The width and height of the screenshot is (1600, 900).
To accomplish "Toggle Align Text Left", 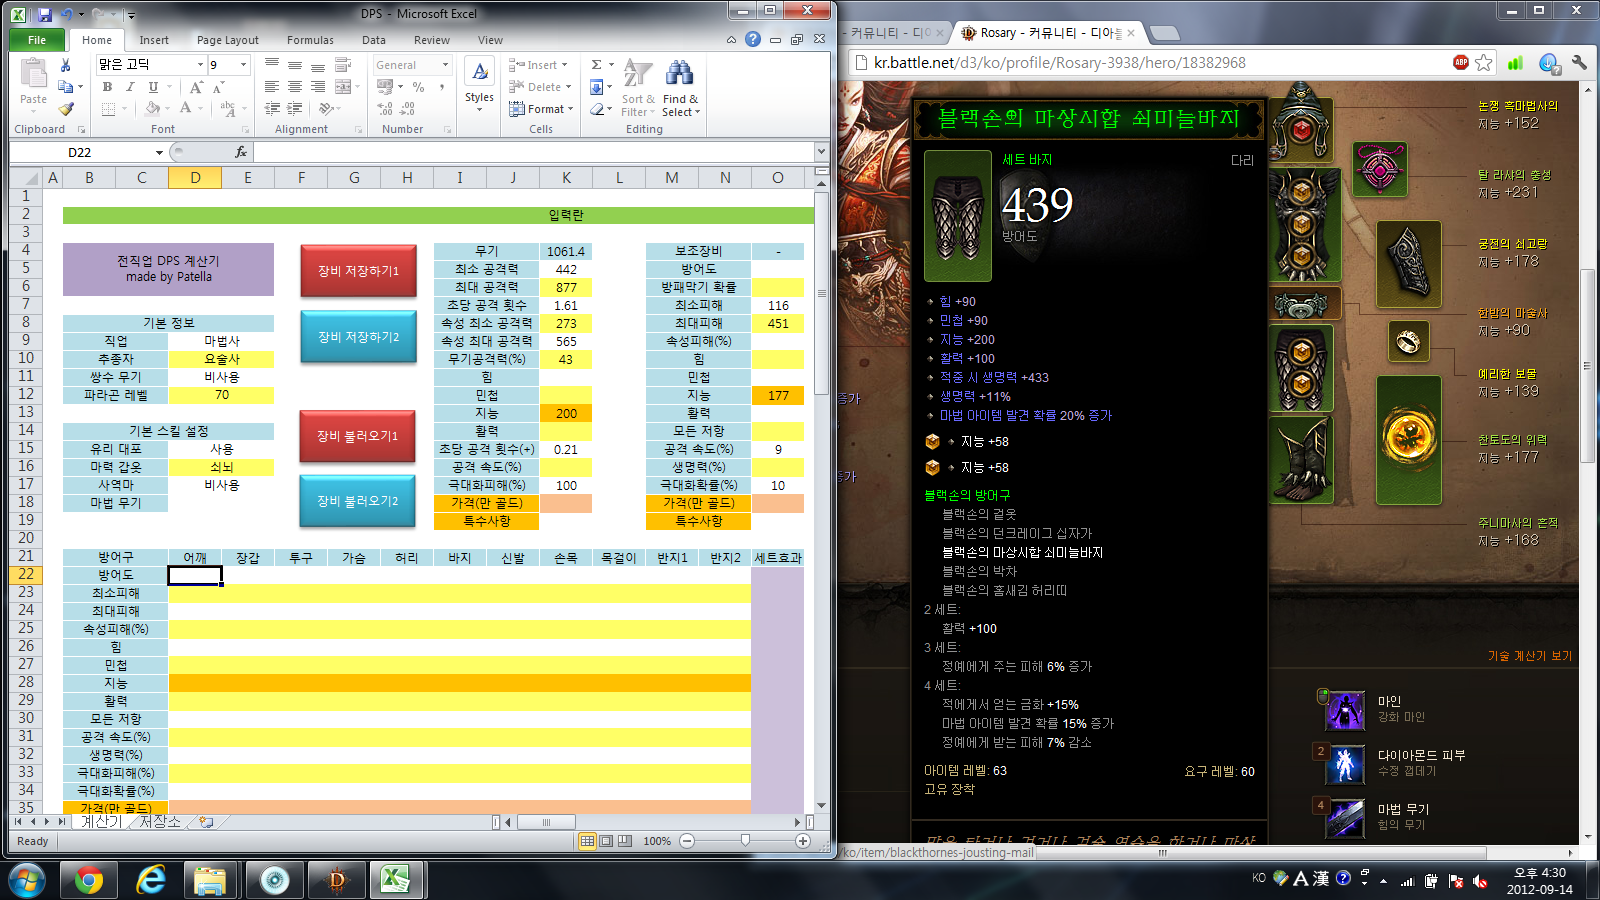I will pos(272,87).
